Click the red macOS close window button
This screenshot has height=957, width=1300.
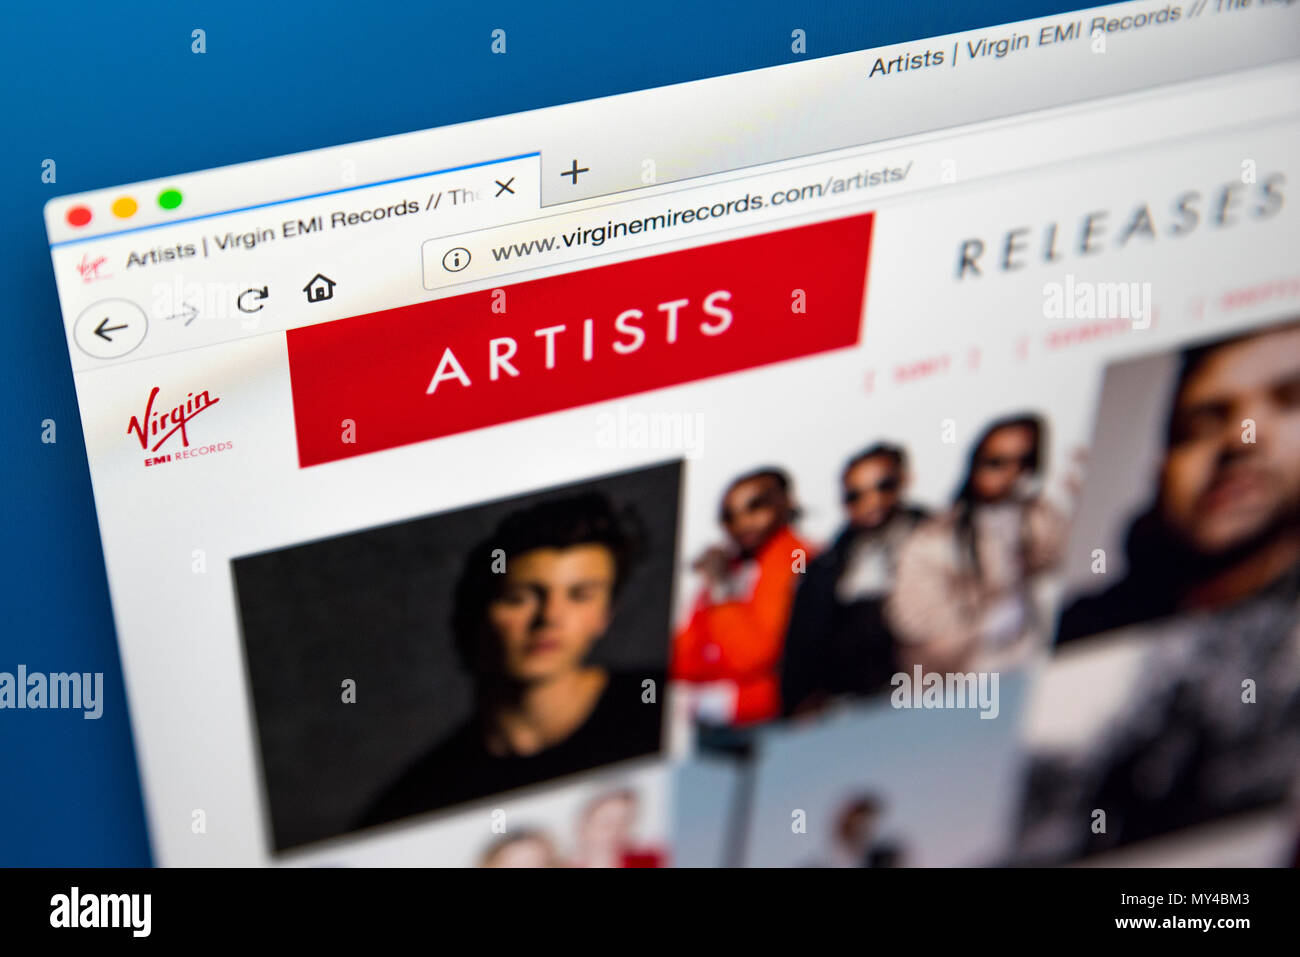pyautogui.click(x=79, y=216)
